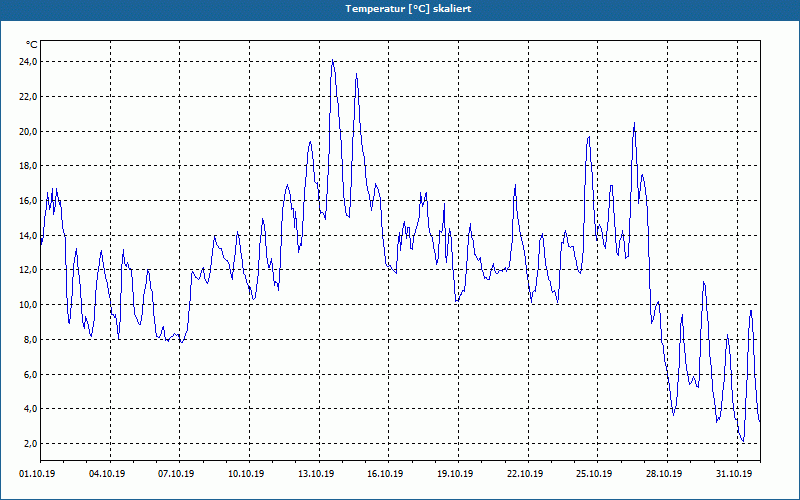Click the 18,0 y-axis value
The image size is (800, 500).
29,166
